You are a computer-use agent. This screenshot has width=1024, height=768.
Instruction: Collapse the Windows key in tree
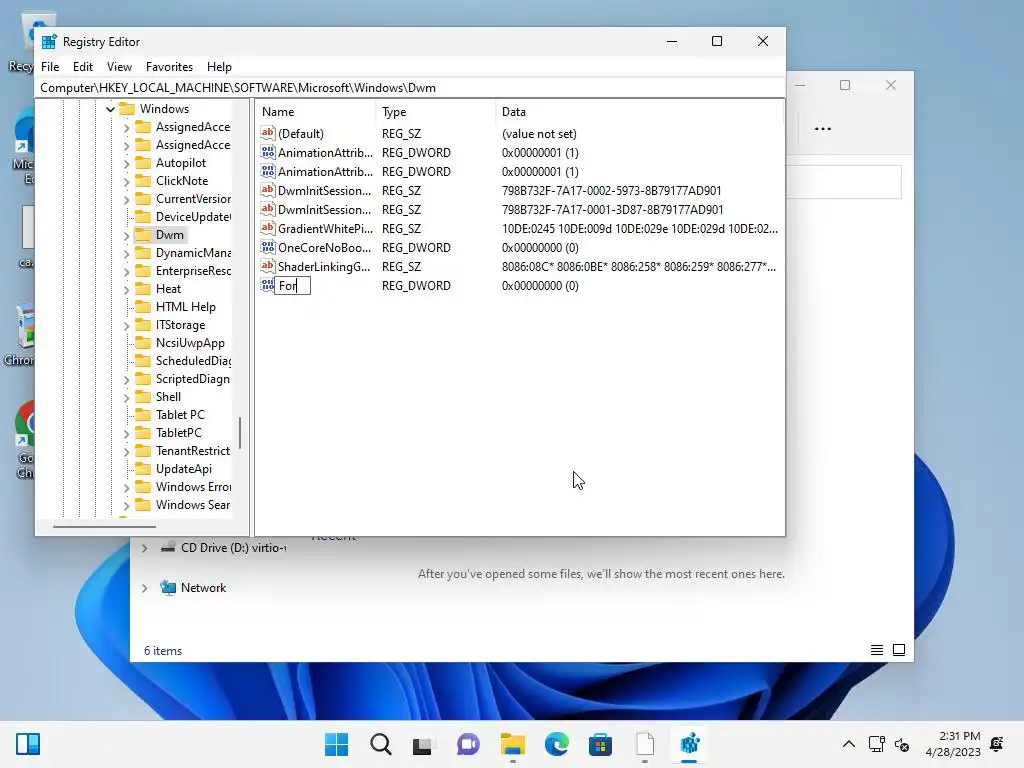point(110,109)
